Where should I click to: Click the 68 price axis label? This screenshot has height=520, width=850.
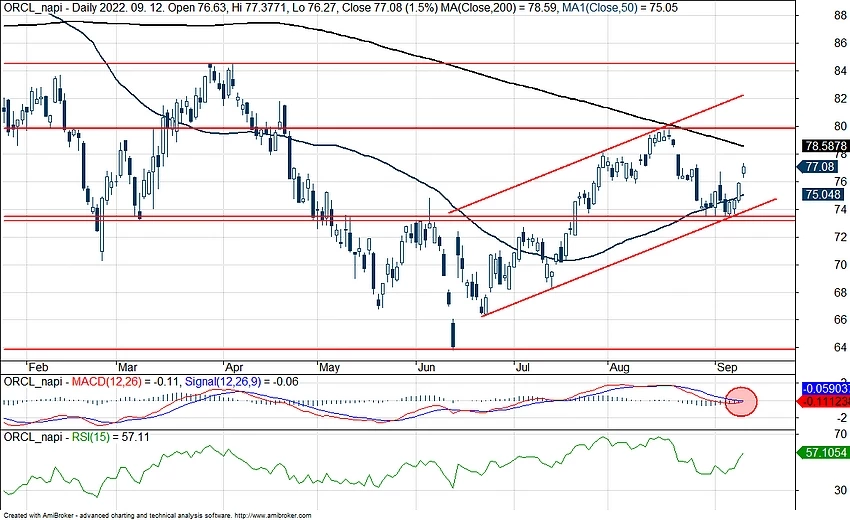(x=841, y=292)
